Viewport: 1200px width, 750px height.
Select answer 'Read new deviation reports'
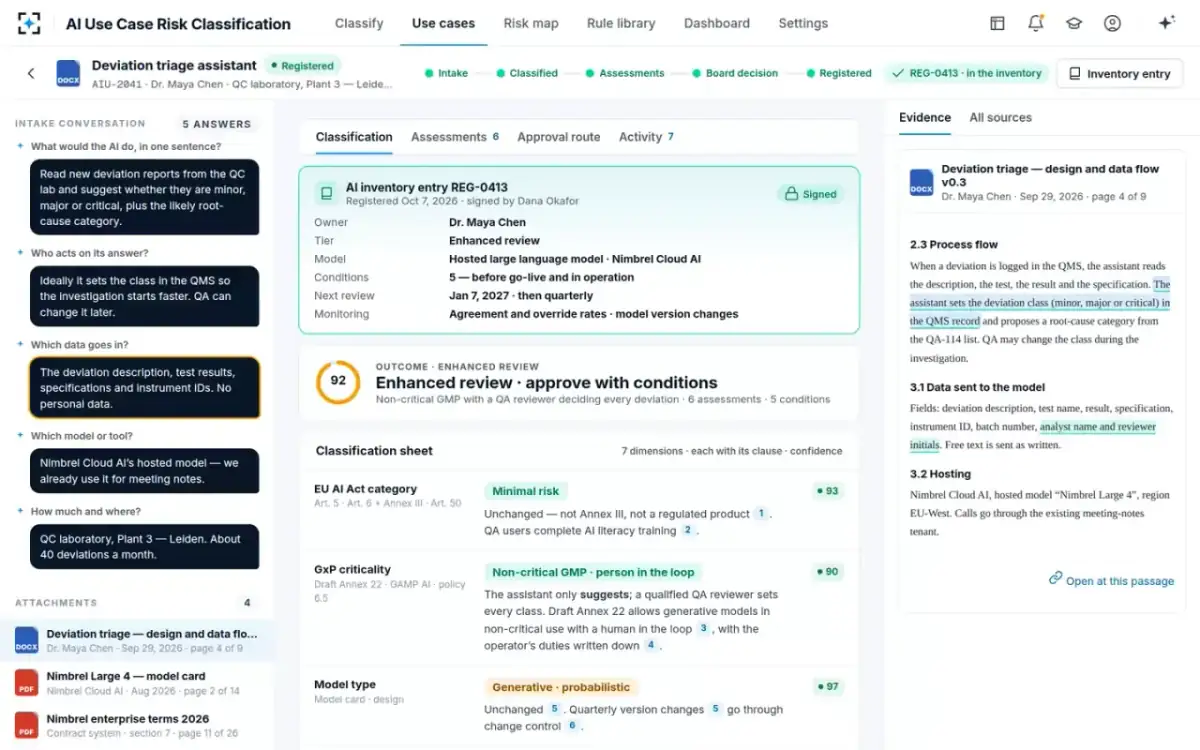click(x=144, y=197)
